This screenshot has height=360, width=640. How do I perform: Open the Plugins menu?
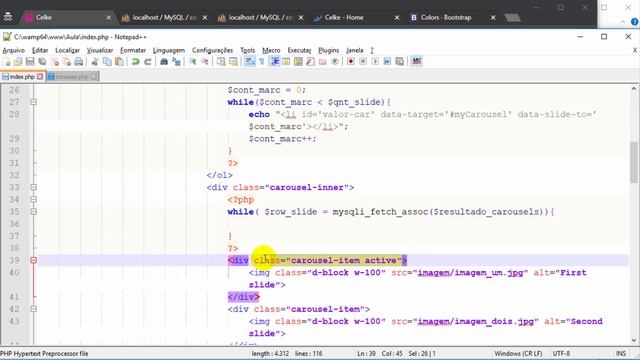(329, 50)
